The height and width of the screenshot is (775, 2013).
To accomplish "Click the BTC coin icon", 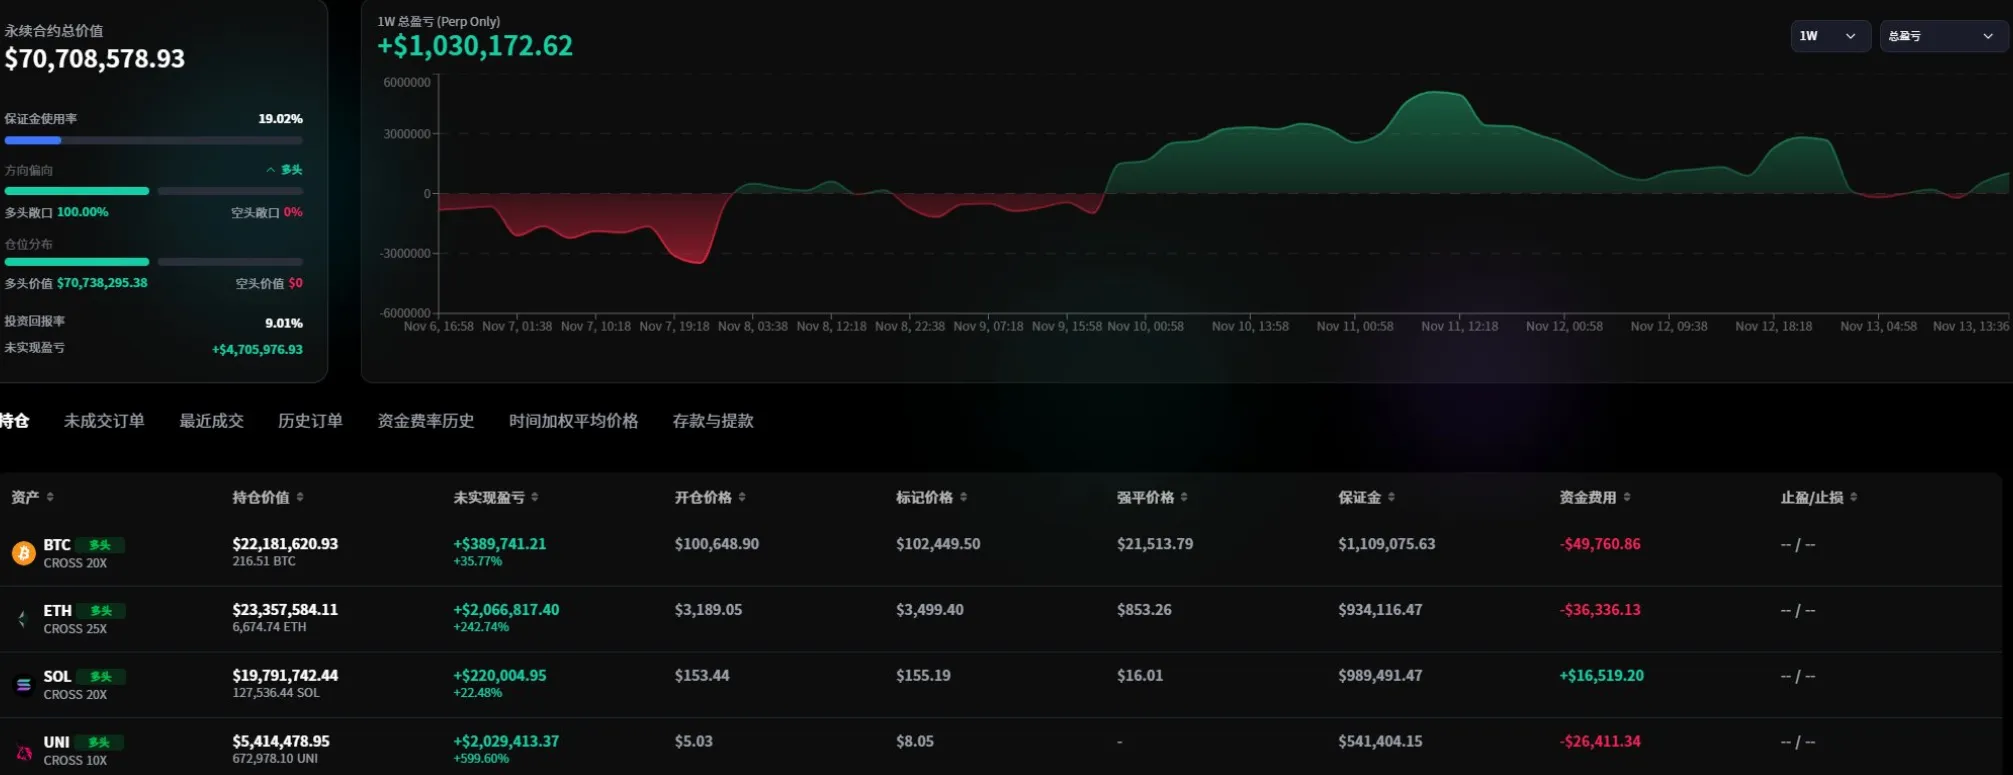I will coord(23,553).
